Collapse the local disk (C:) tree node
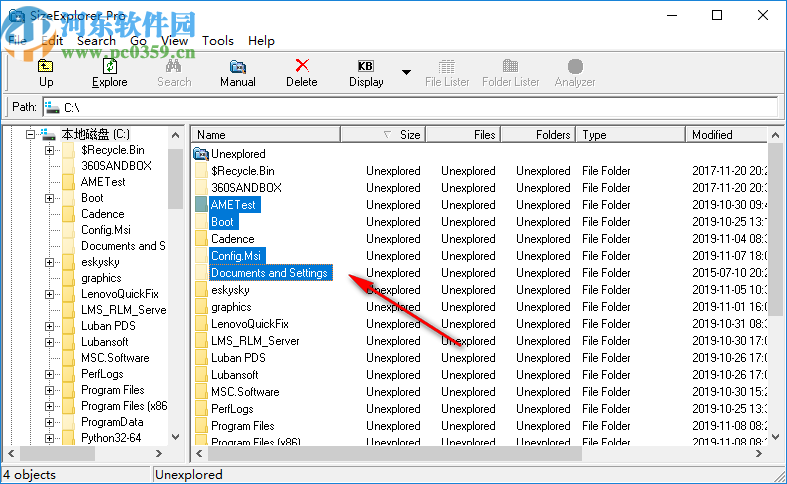The image size is (787, 484). pyautogui.click(x=31, y=135)
